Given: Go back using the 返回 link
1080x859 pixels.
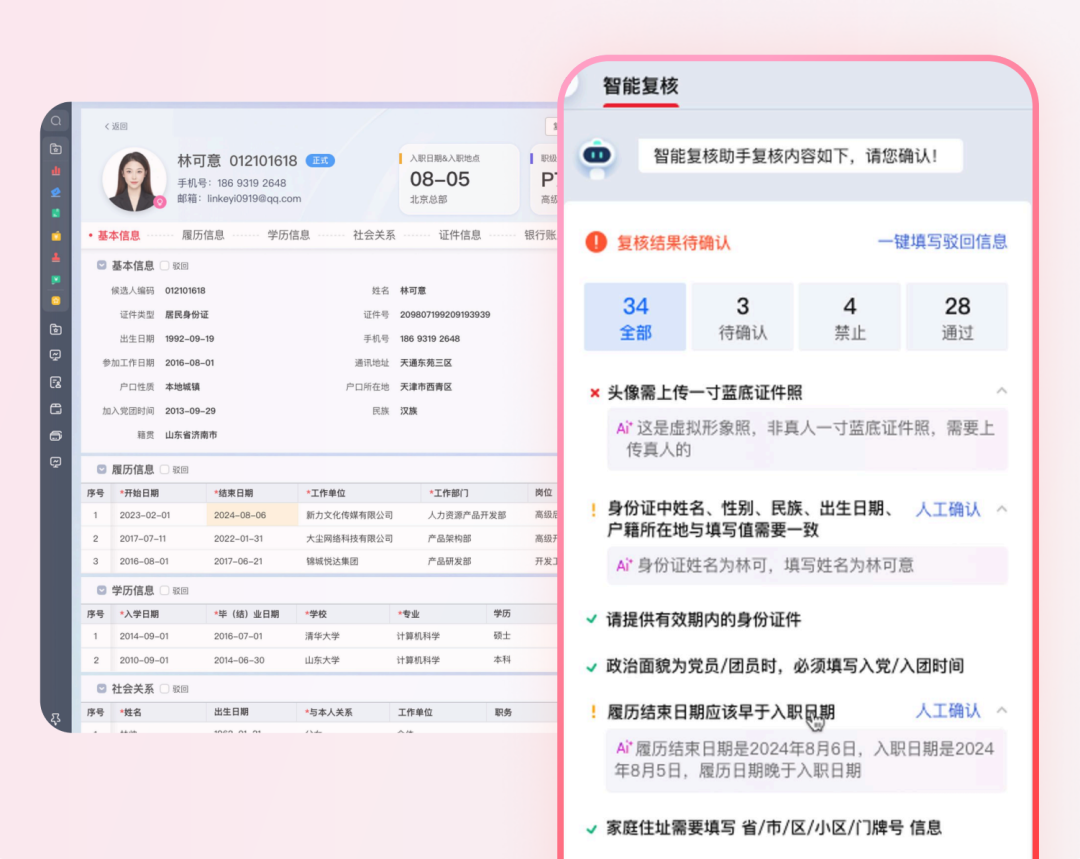Looking at the screenshot, I should coord(116,127).
